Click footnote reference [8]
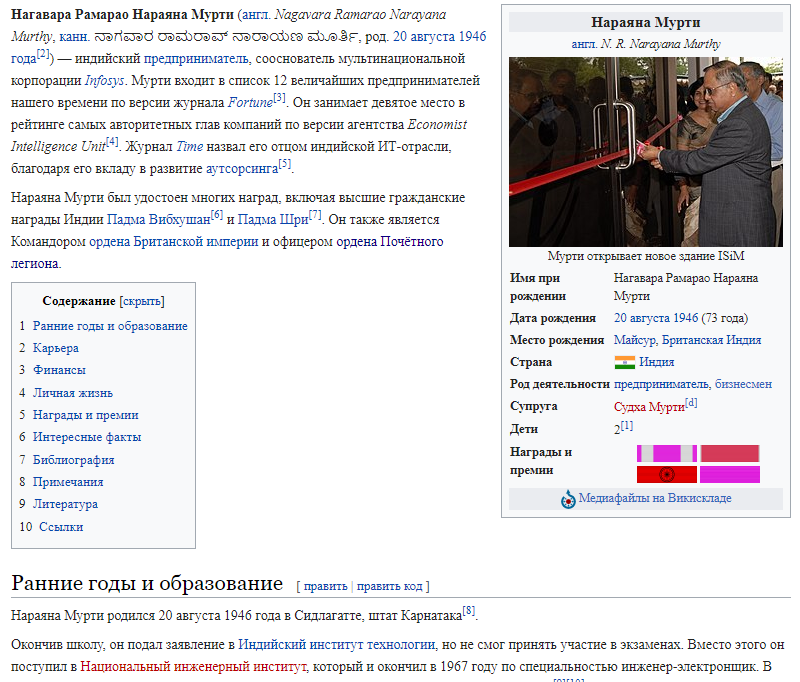Viewport: 800px width, 682px height. pyautogui.click(x=468, y=610)
